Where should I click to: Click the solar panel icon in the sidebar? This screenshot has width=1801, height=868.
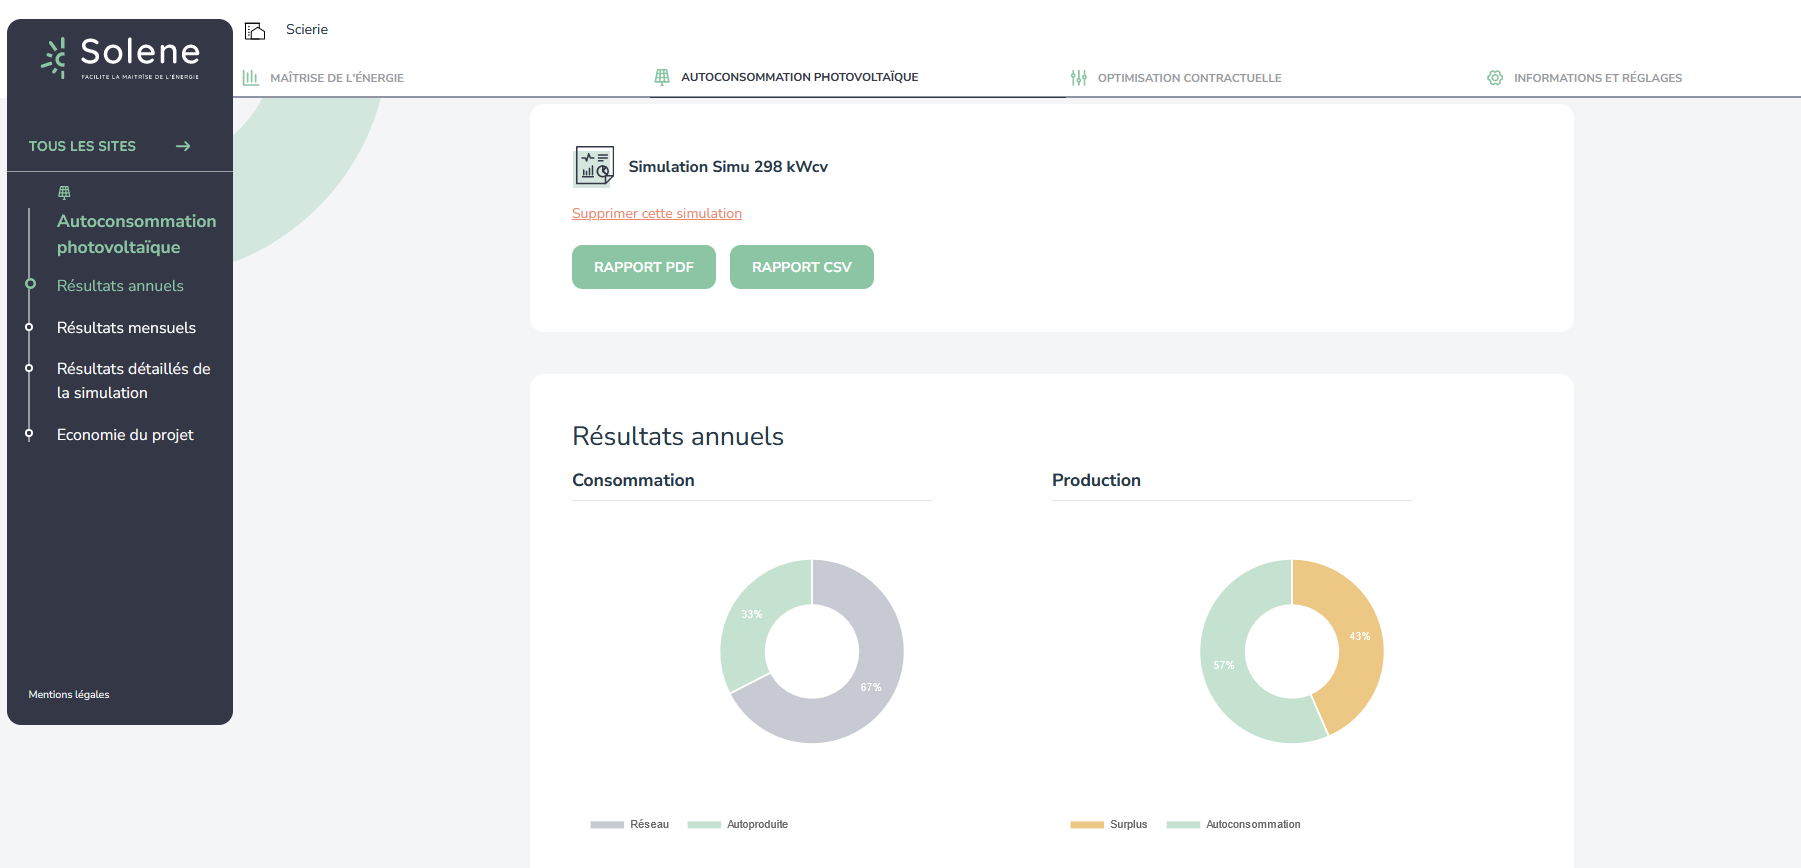point(65,192)
